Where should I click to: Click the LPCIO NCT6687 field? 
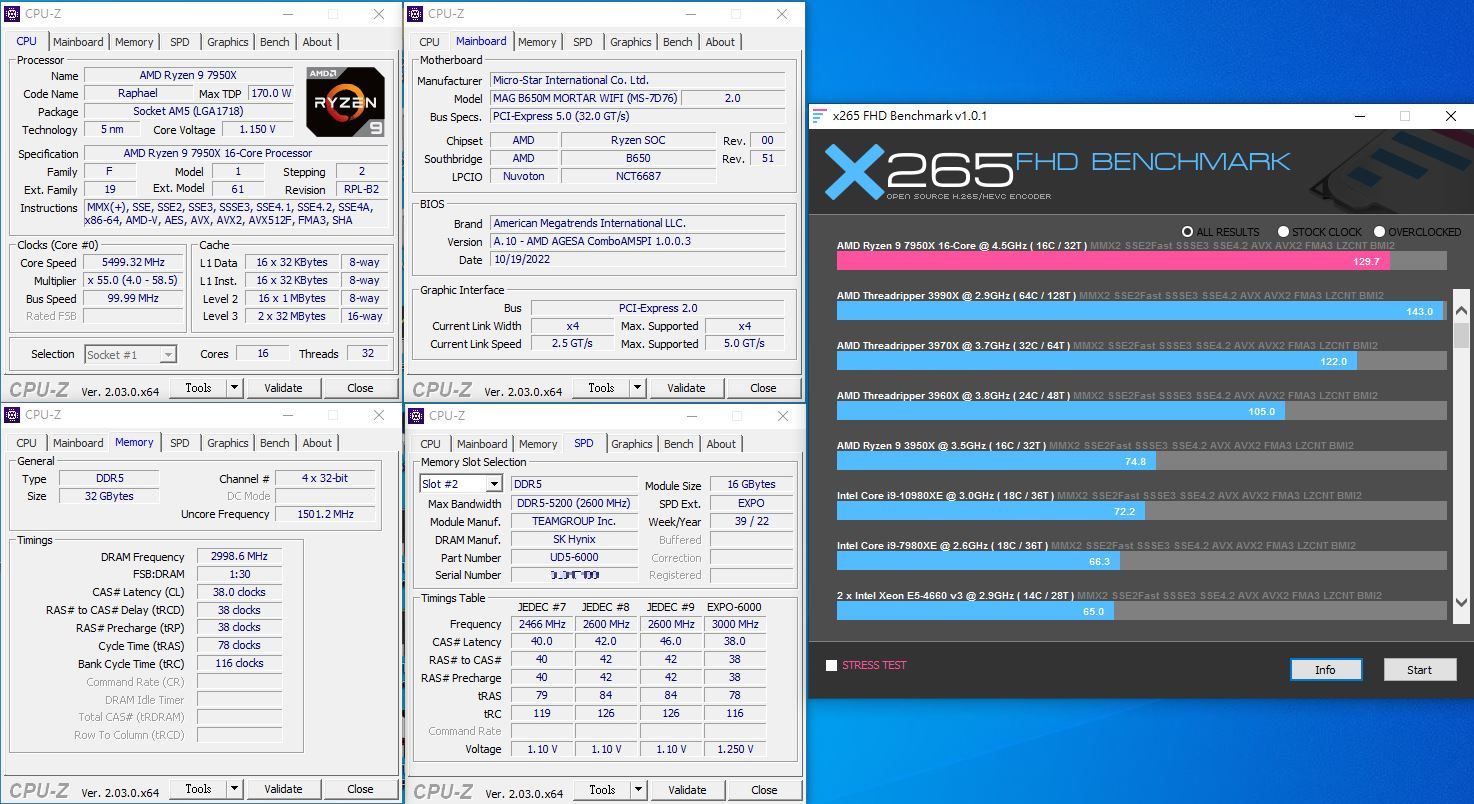coord(638,176)
